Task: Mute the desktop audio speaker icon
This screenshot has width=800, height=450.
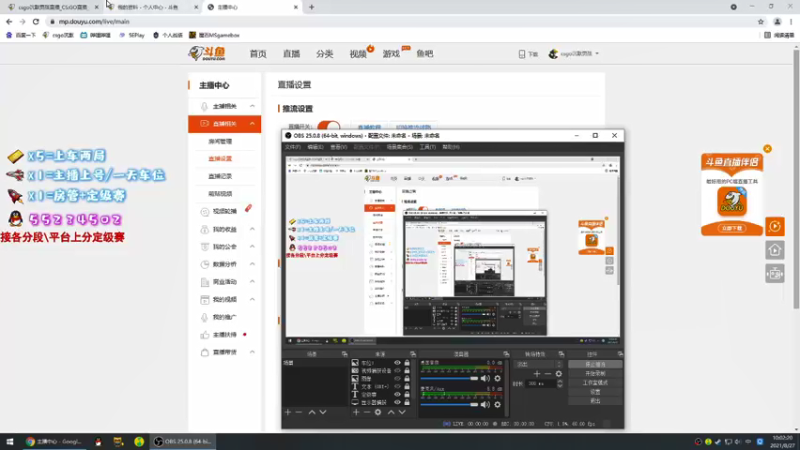Action: tap(485, 379)
